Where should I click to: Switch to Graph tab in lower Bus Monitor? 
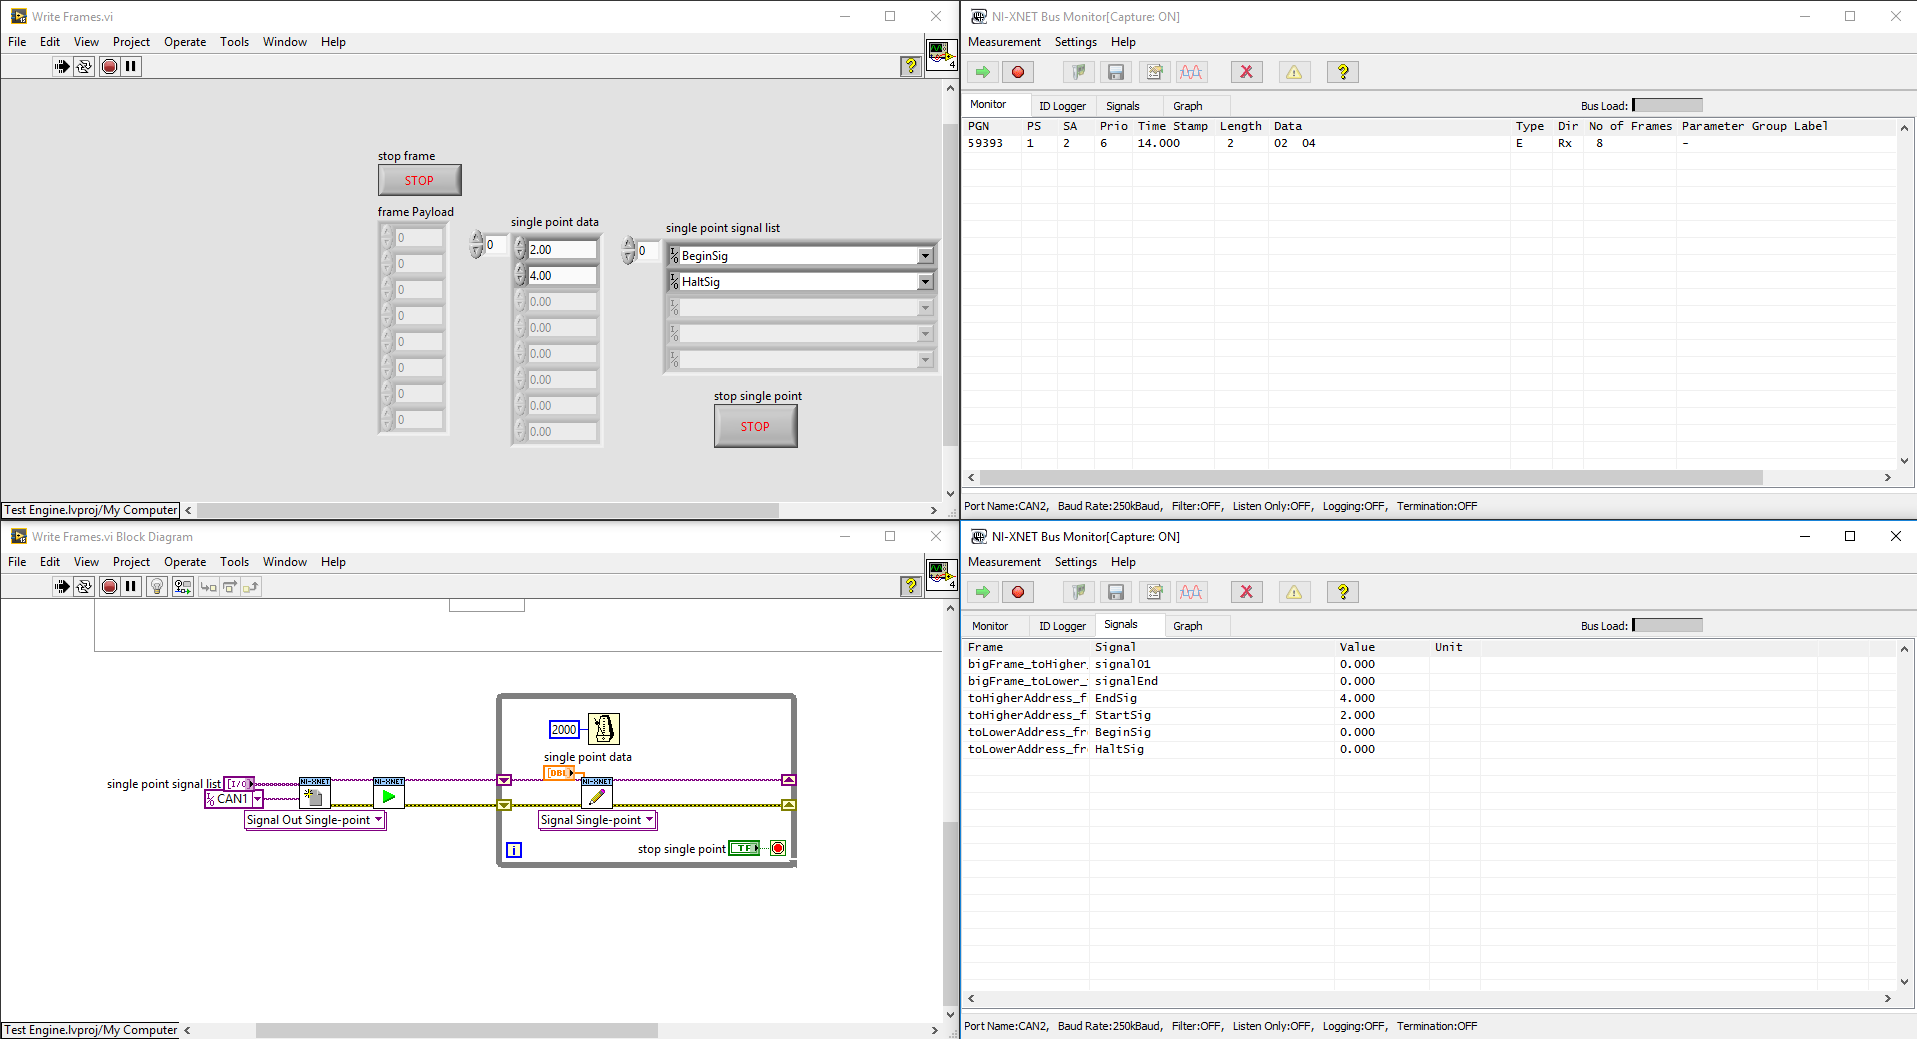click(1187, 626)
